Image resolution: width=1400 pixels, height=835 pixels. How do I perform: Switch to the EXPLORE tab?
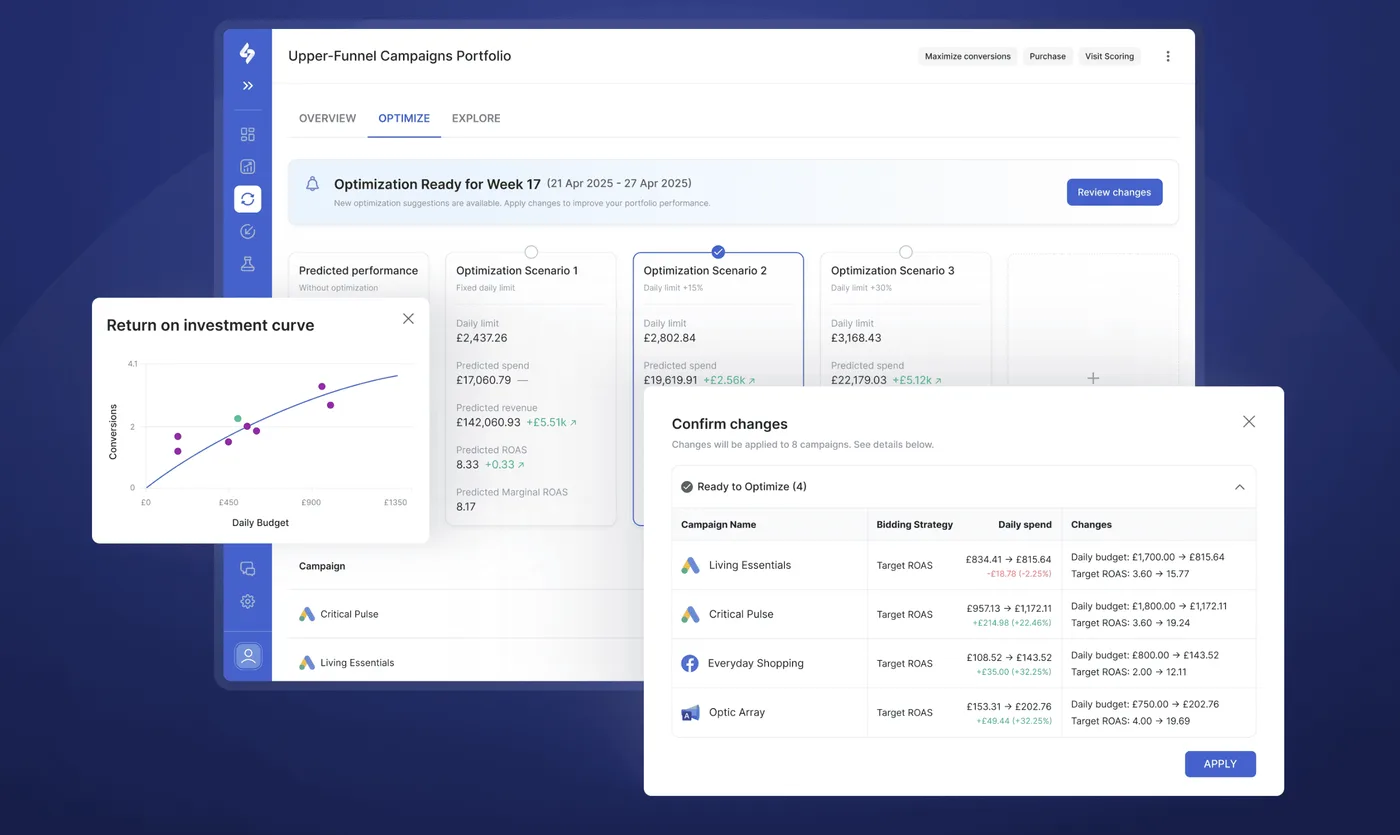point(475,118)
